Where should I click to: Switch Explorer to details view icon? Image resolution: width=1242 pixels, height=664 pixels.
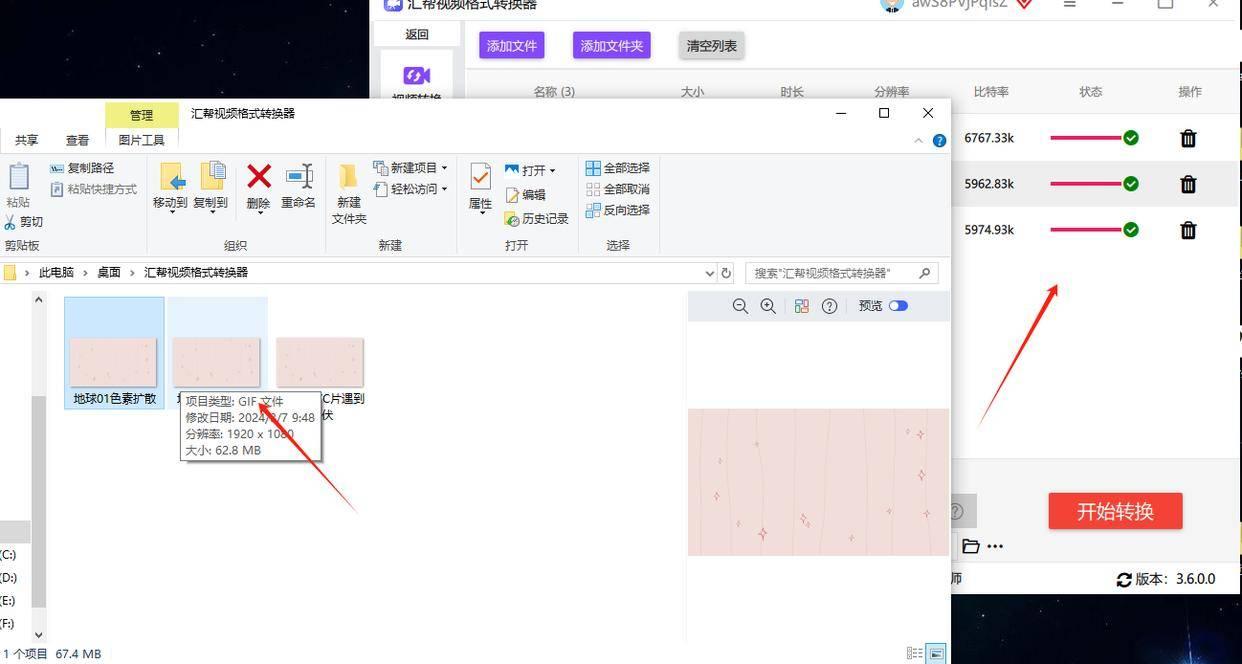[x=914, y=653]
